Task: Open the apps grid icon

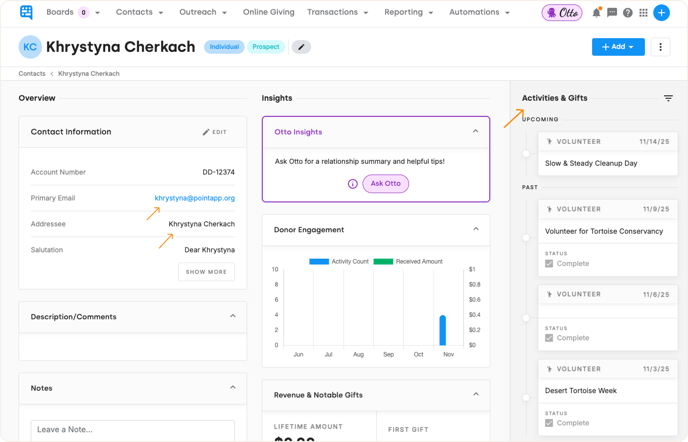Action: click(643, 13)
